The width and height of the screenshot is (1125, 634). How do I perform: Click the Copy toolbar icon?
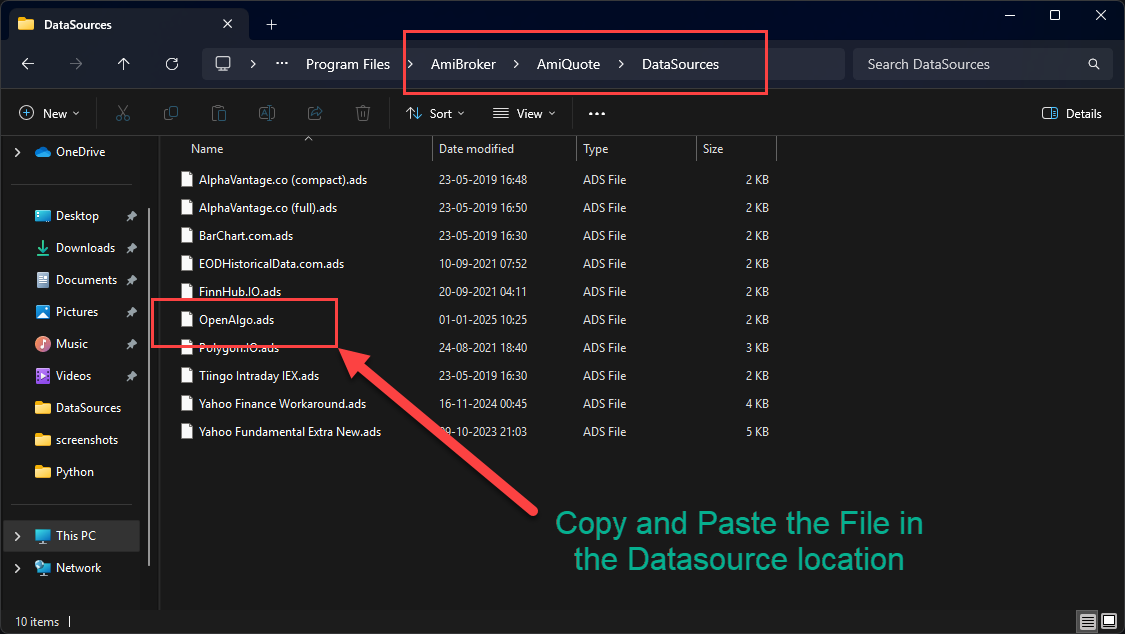pyautogui.click(x=171, y=113)
